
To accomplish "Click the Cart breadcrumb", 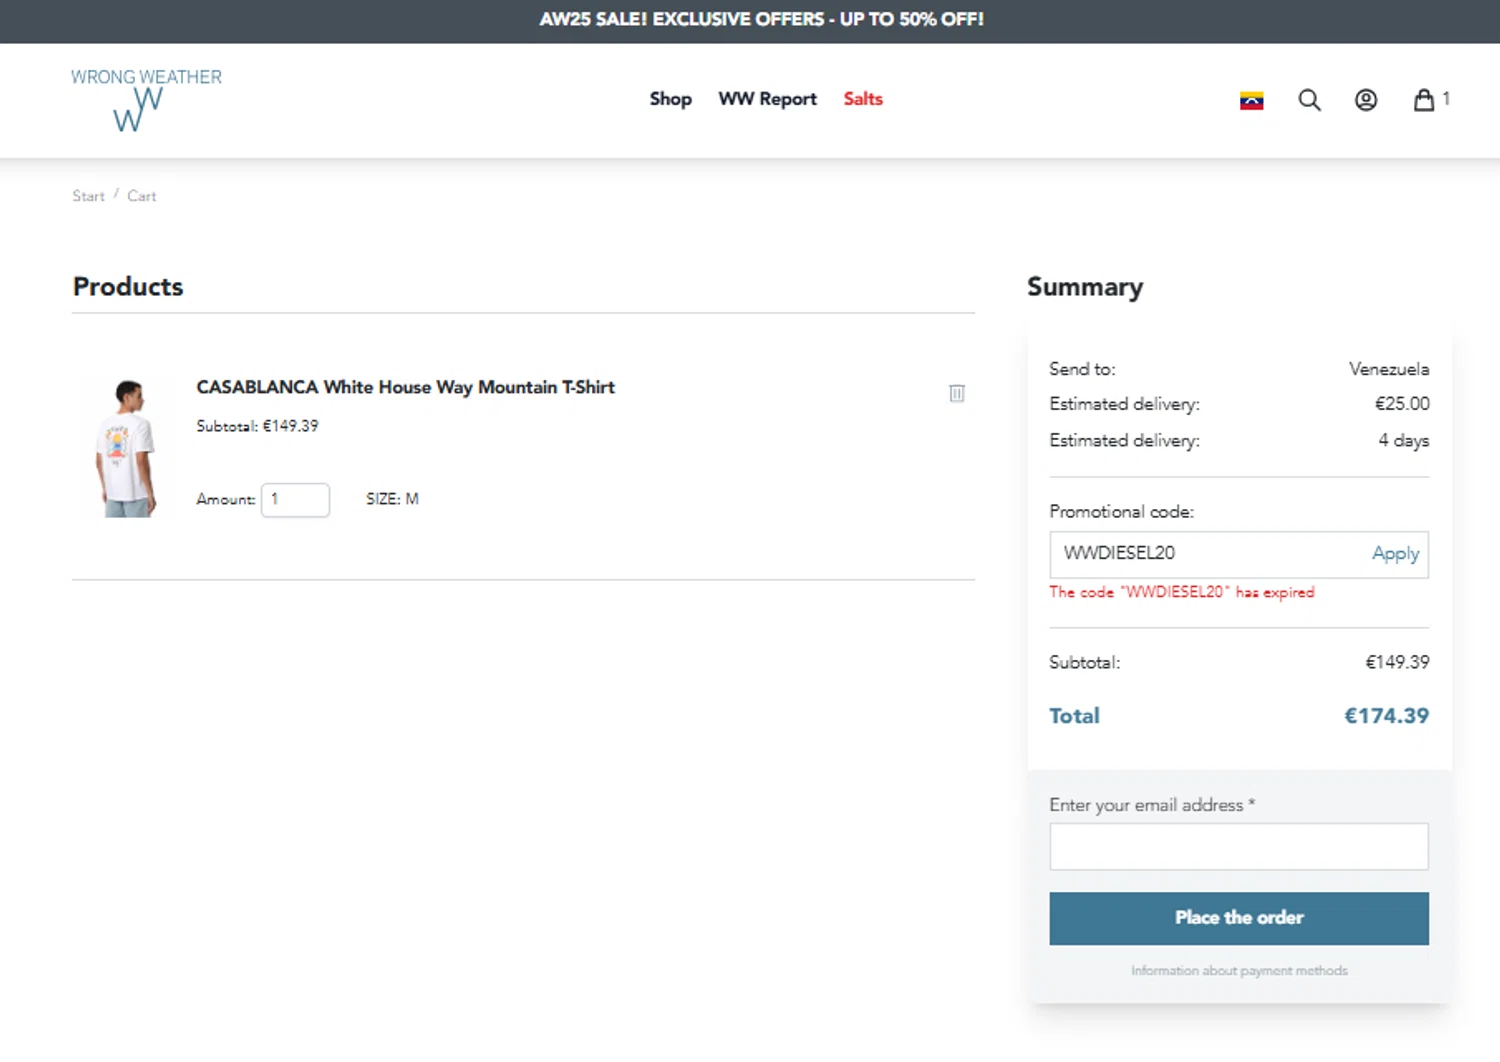I will pyautogui.click(x=142, y=196).
